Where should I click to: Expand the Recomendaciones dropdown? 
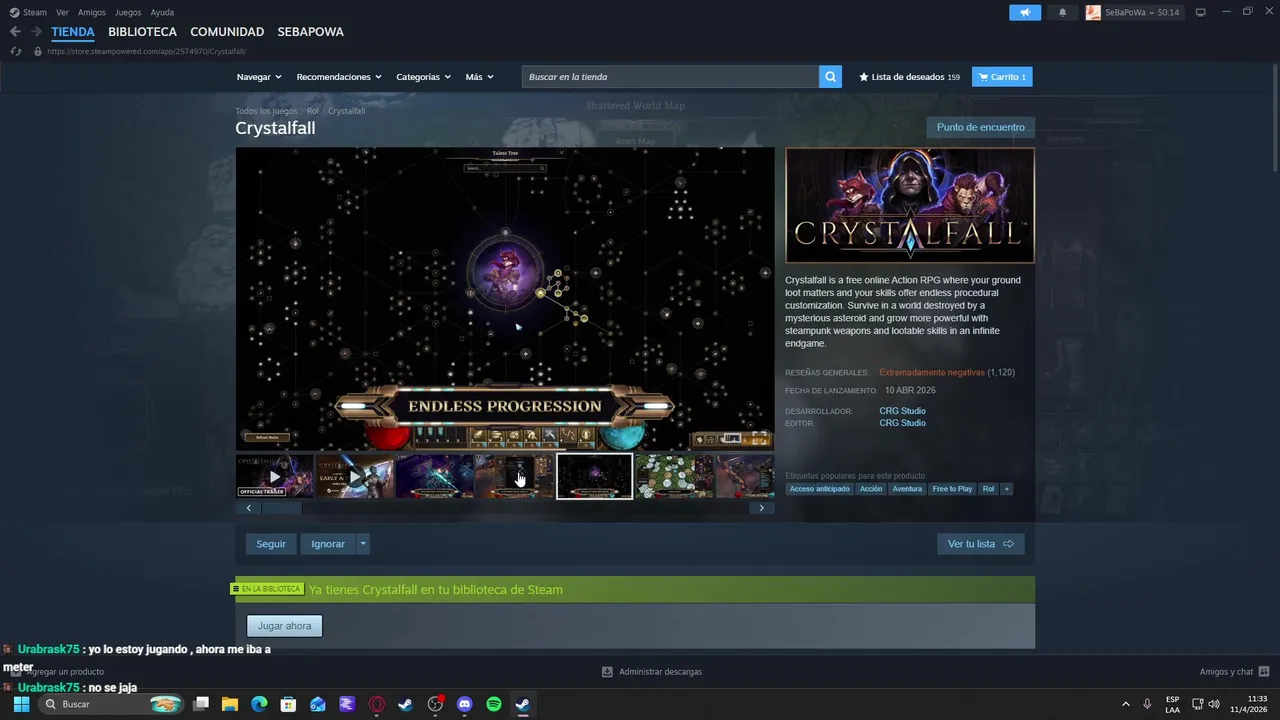click(339, 77)
